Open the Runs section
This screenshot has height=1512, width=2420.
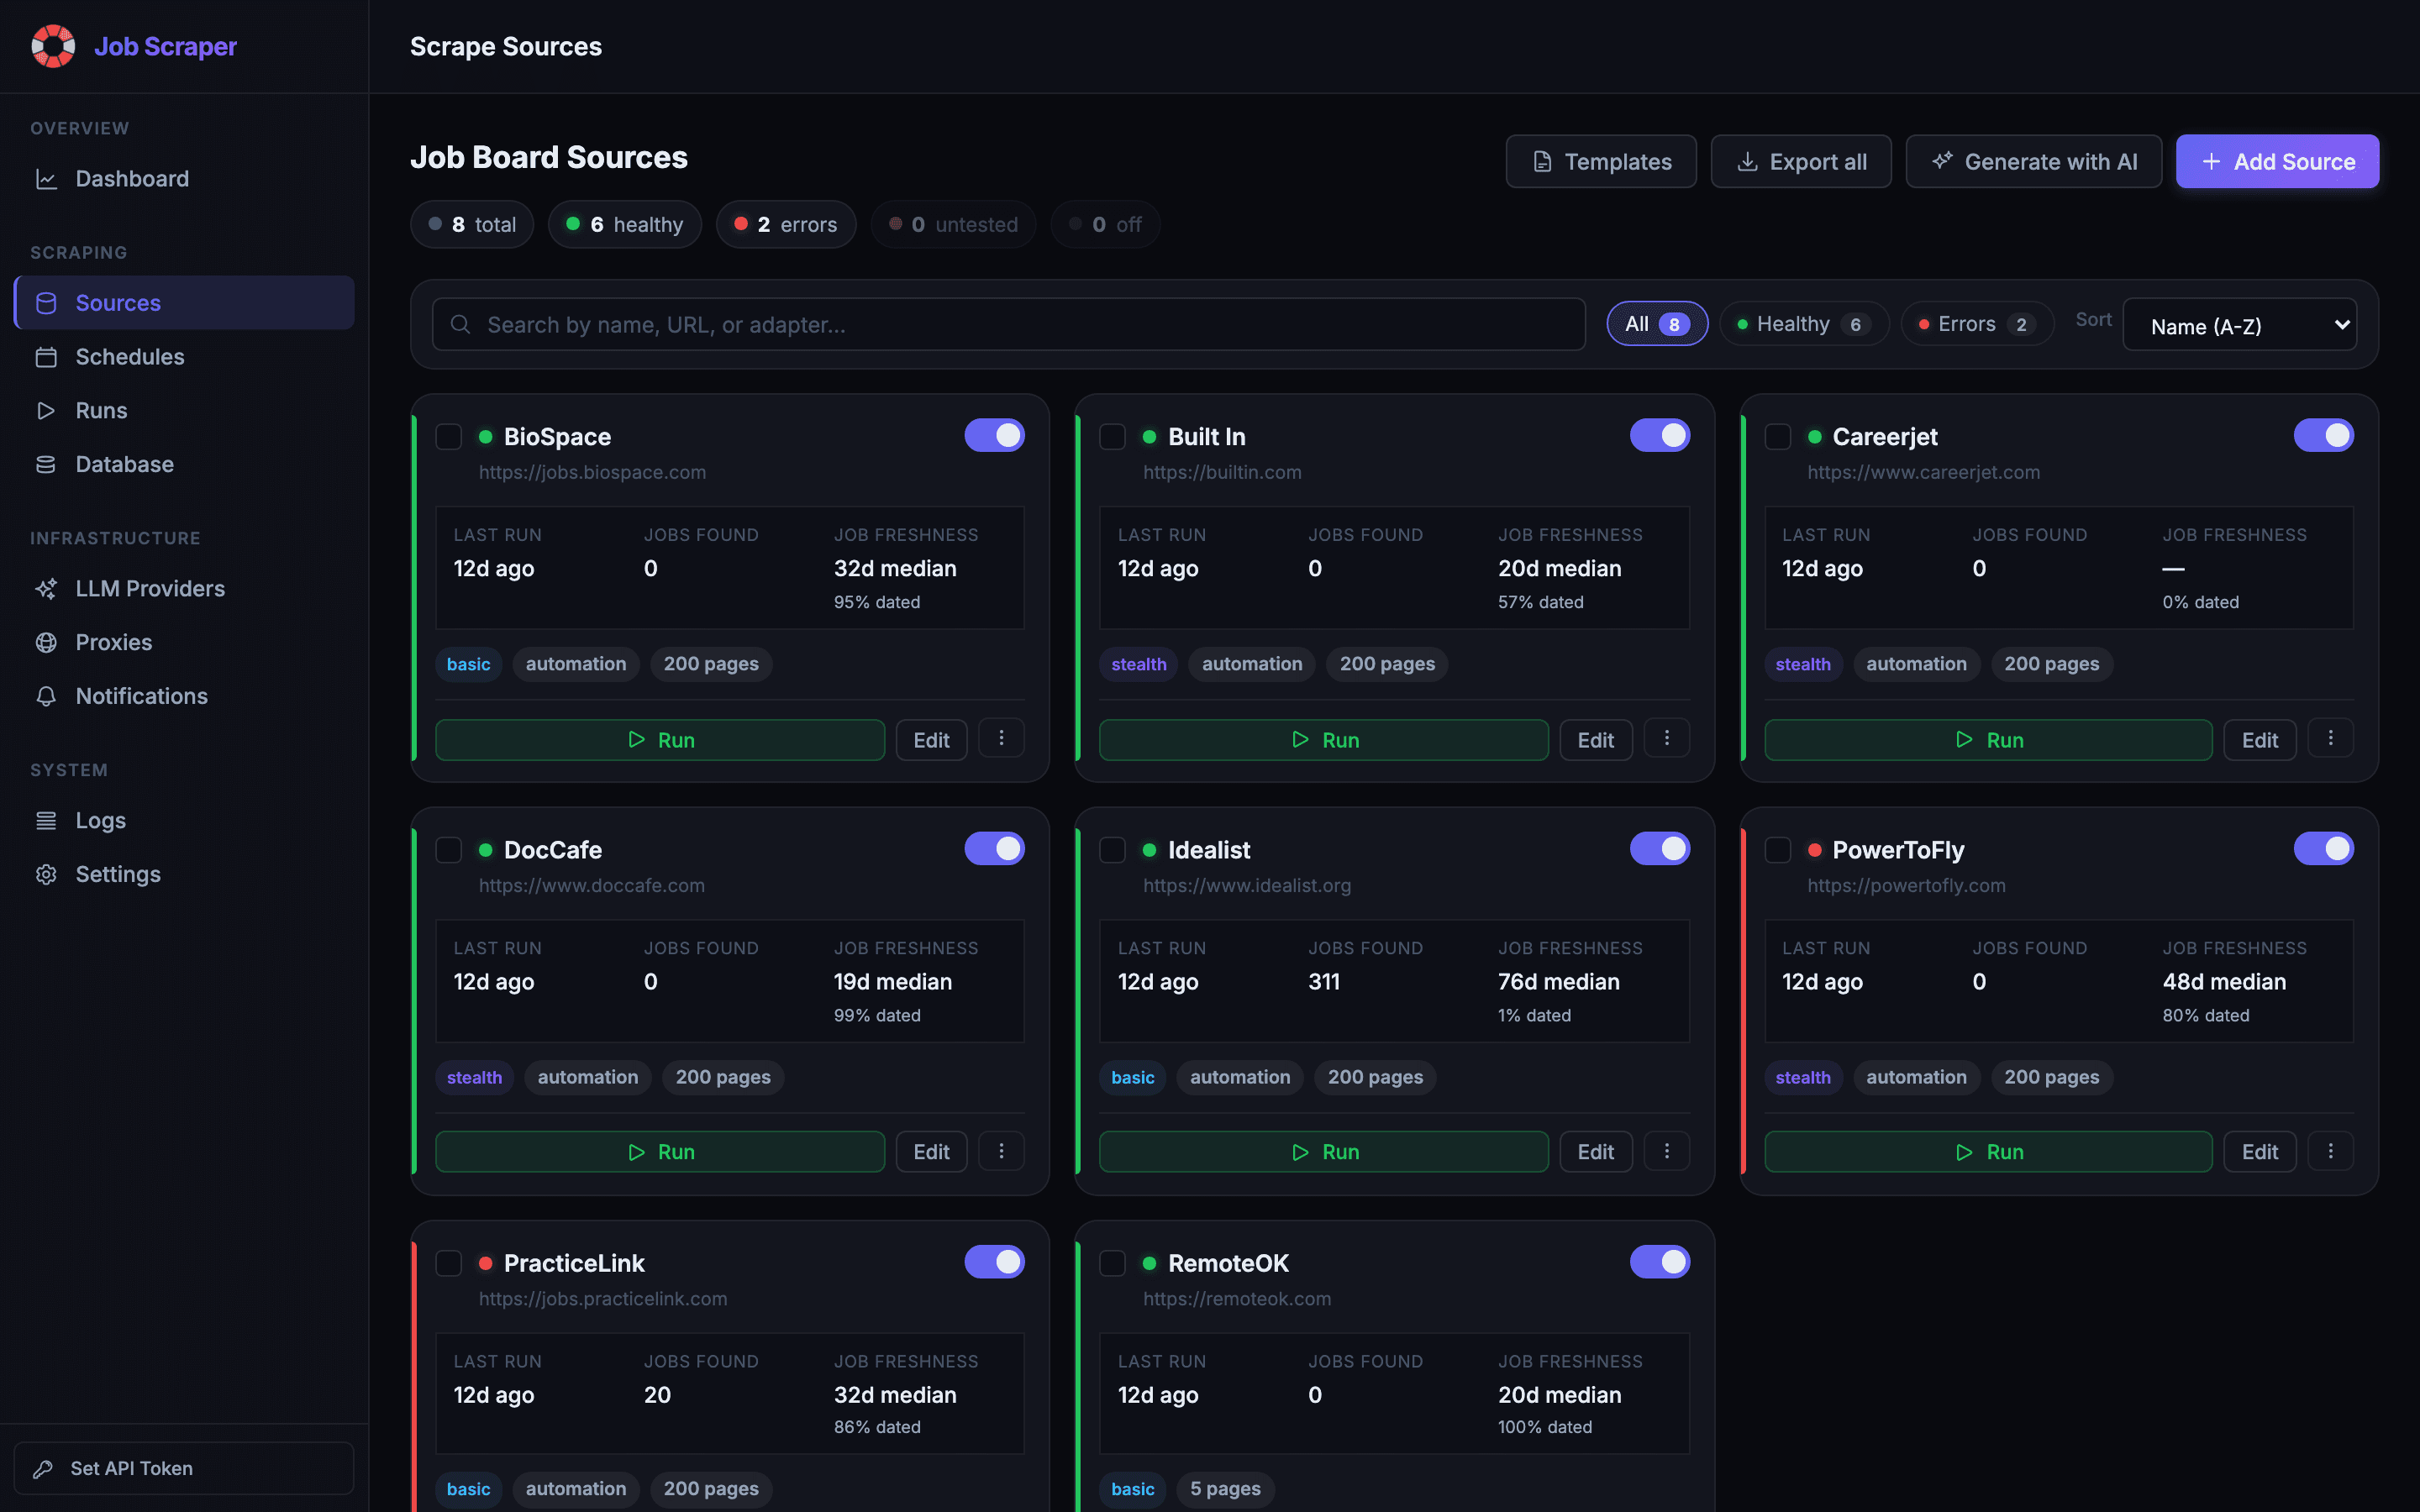click(x=184, y=410)
